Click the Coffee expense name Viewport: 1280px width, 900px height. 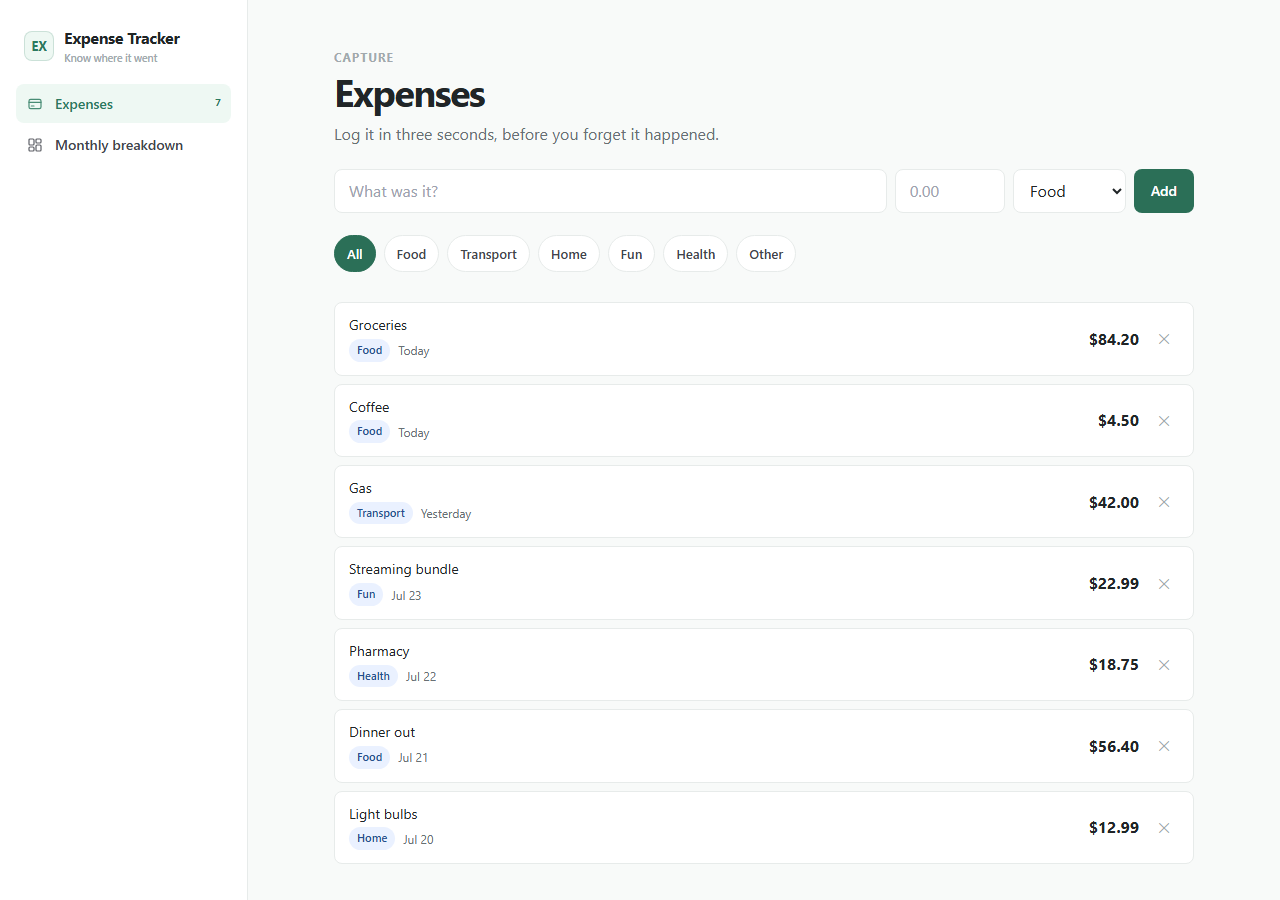[369, 407]
